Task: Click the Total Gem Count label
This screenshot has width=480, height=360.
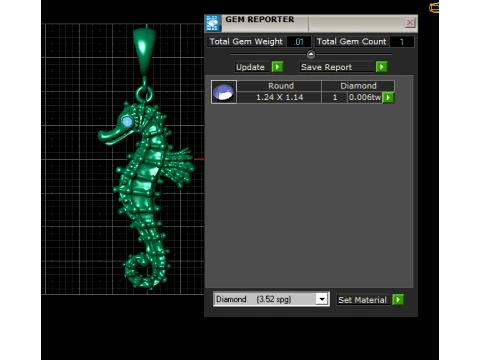Action: 351,42
